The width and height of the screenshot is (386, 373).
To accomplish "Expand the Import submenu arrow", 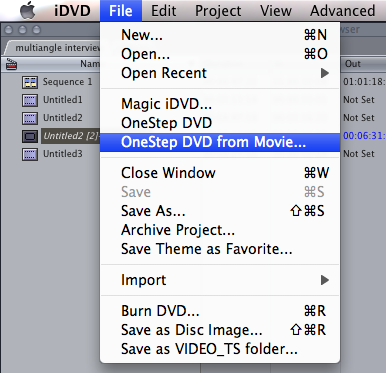I will (325, 280).
